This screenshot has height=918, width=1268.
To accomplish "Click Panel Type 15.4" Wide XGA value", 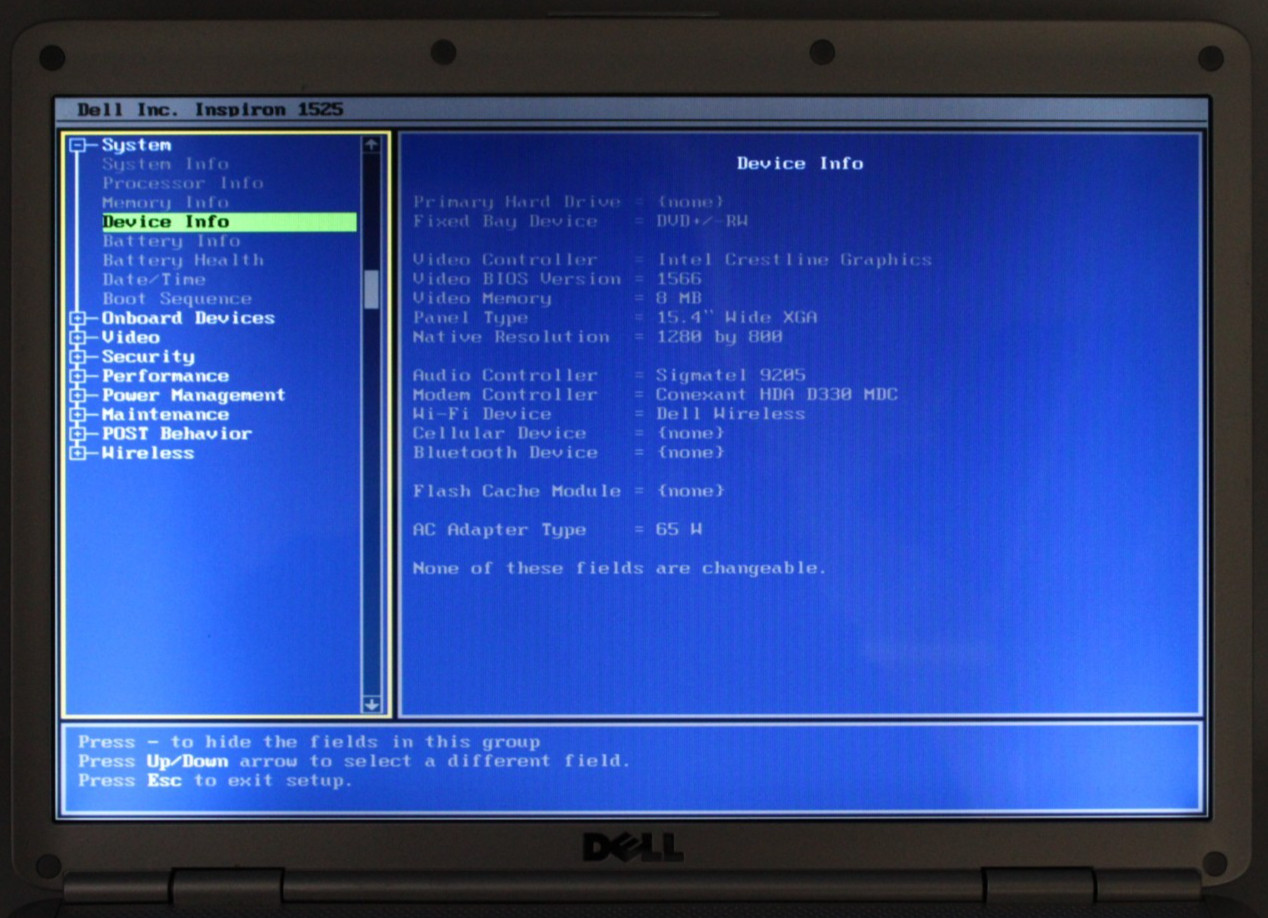I will (737, 318).
